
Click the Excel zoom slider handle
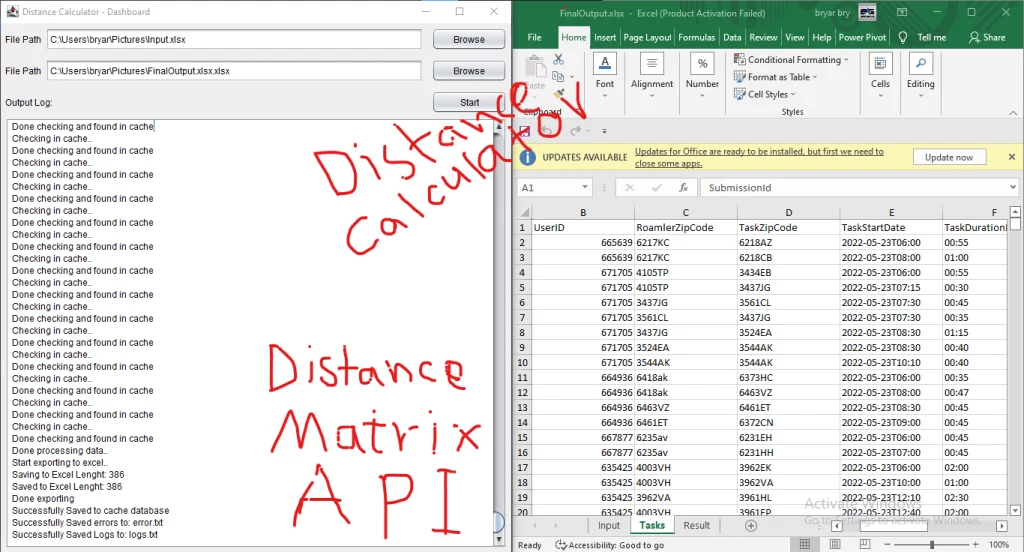coord(932,544)
